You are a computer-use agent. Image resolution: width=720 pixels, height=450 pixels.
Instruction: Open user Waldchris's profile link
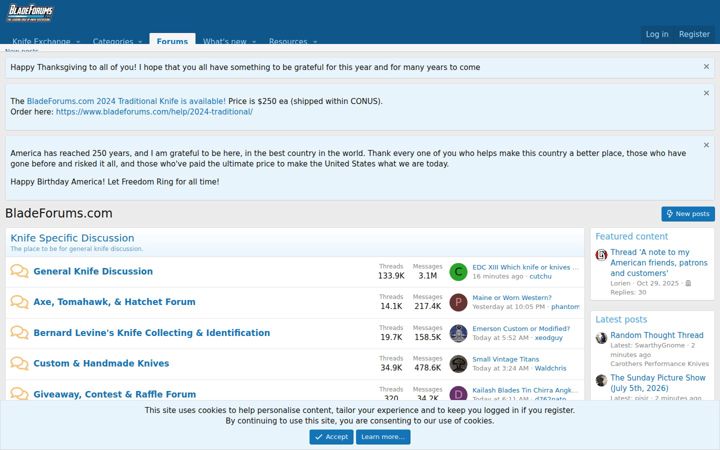[551, 368]
